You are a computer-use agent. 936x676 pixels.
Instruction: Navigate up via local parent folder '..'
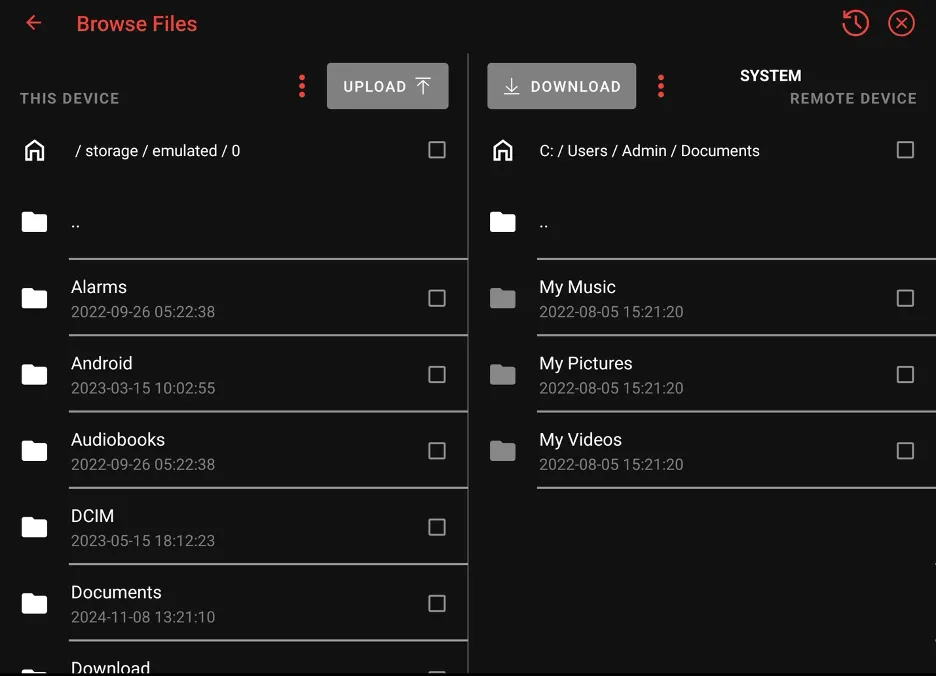(x=75, y=223)
